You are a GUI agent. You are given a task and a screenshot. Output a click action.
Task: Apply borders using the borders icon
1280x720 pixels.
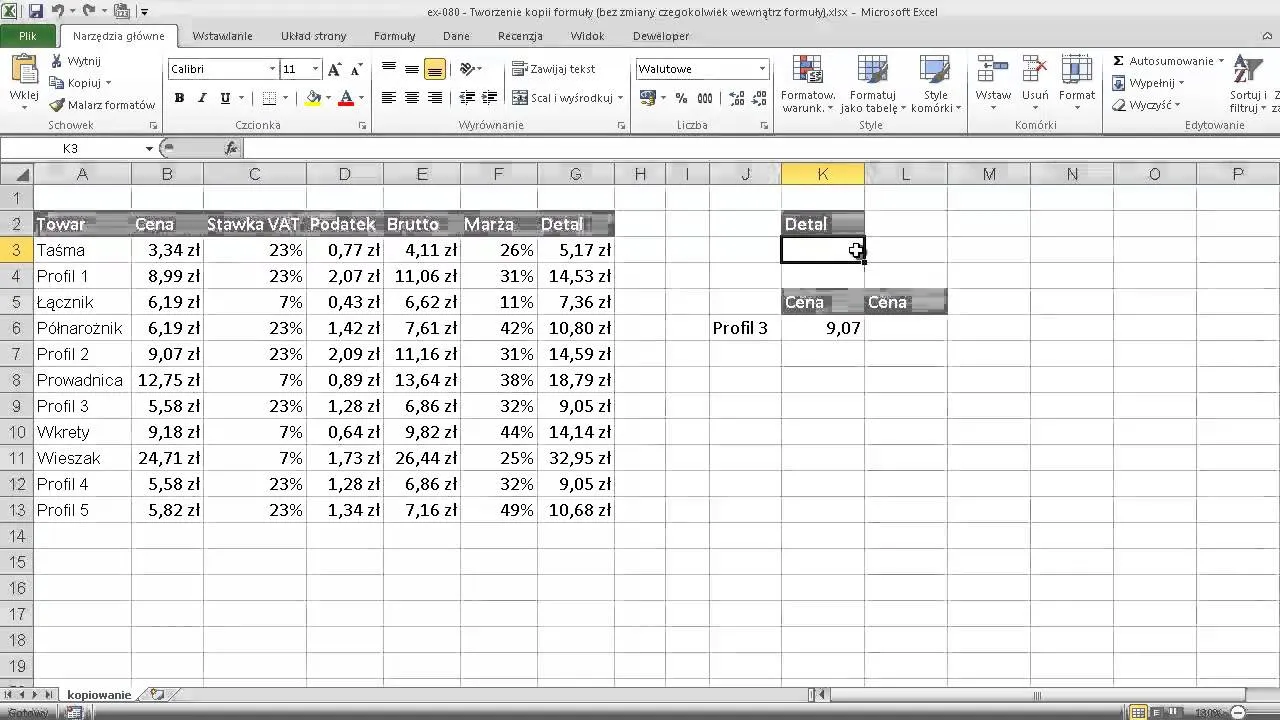click(269, 98)
